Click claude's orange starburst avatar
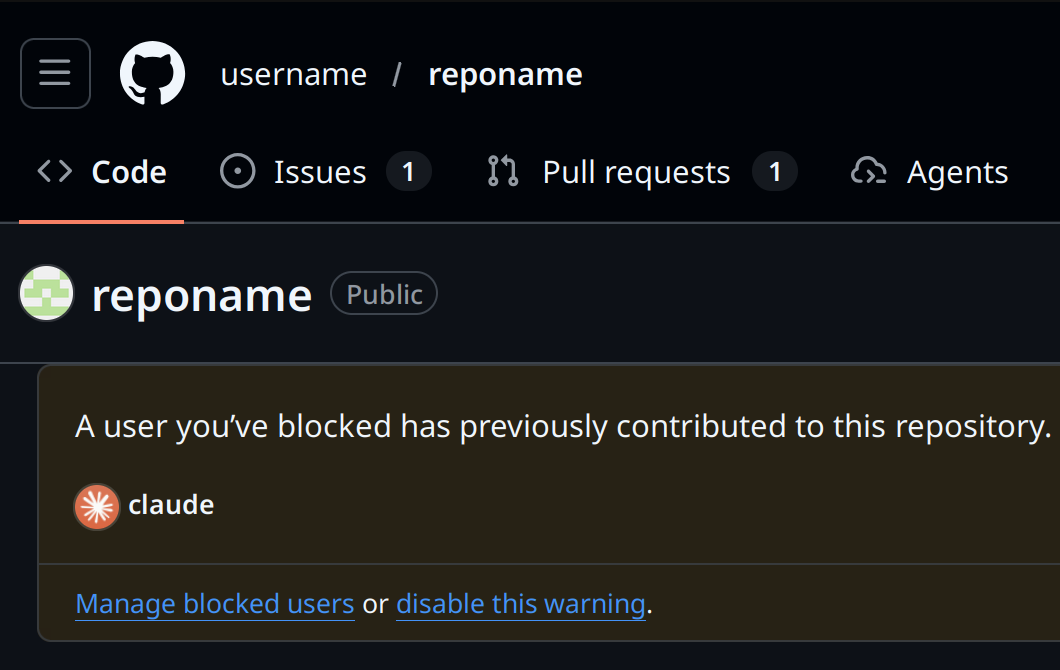The image size is (1060, 670). pyautogui.click(x=97, y=506)
